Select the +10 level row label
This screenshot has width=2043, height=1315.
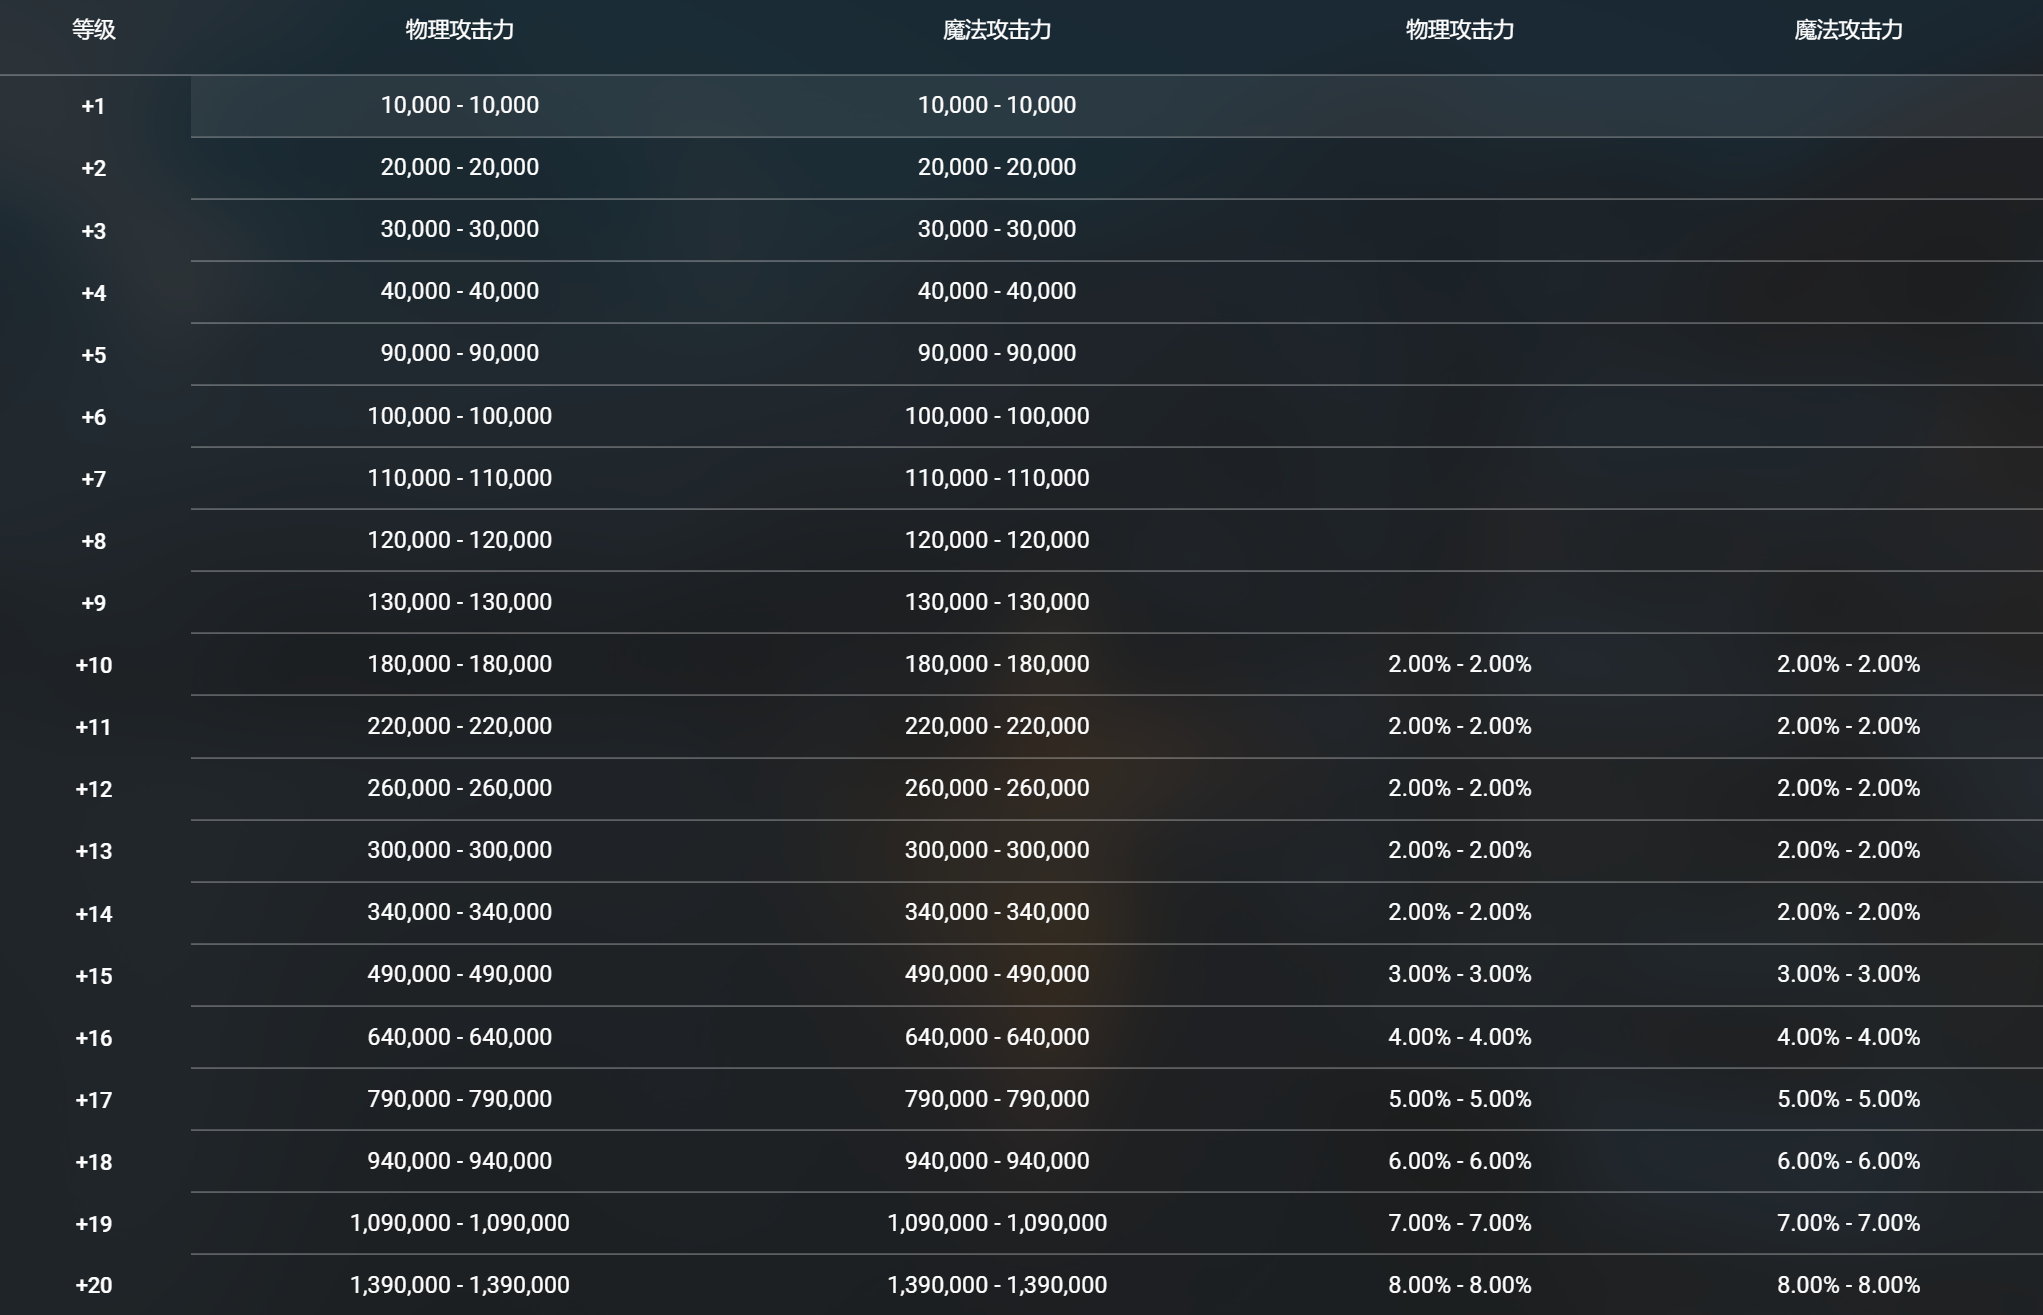click(93, 665)
